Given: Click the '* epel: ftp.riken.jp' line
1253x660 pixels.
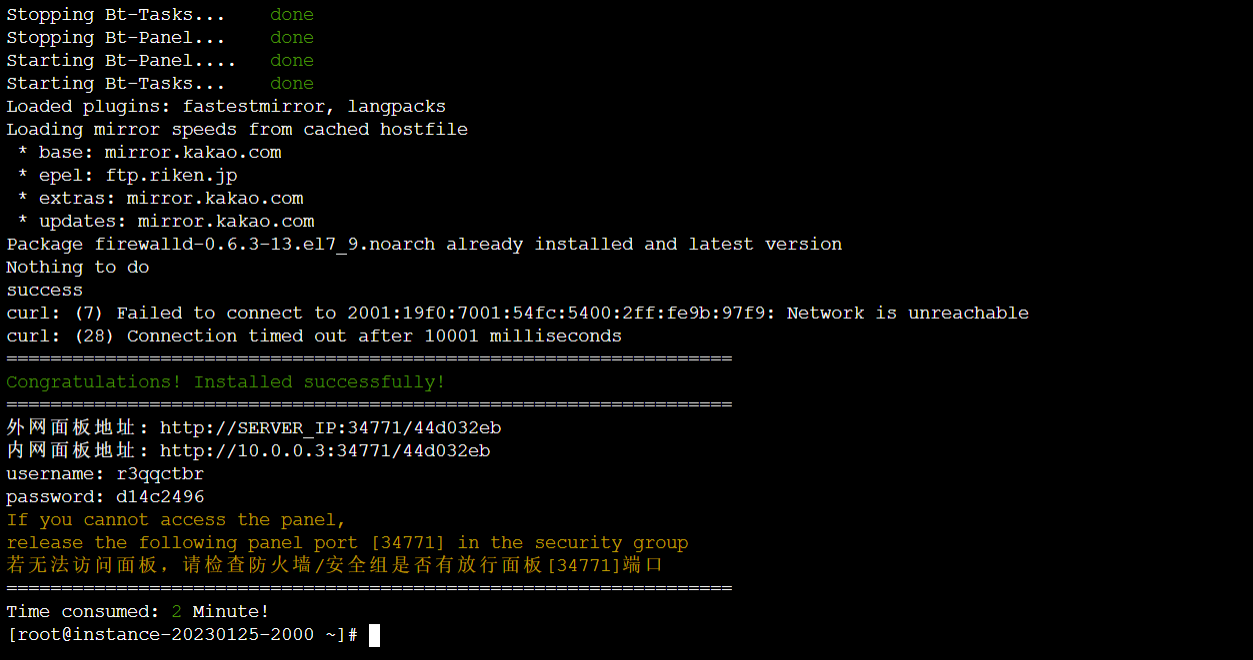Looking at the screenshot, I should [x=127, y=175].
